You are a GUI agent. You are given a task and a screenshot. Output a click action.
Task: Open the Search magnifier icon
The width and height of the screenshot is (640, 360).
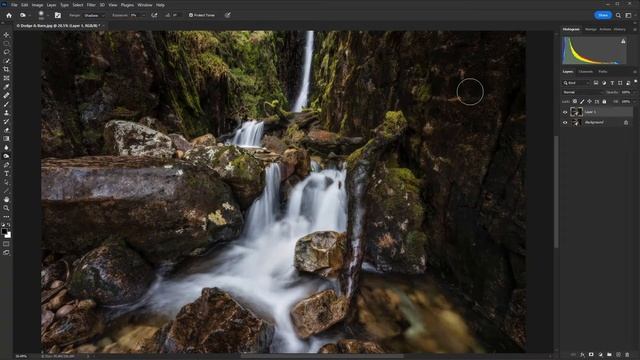tap(618, 15)
